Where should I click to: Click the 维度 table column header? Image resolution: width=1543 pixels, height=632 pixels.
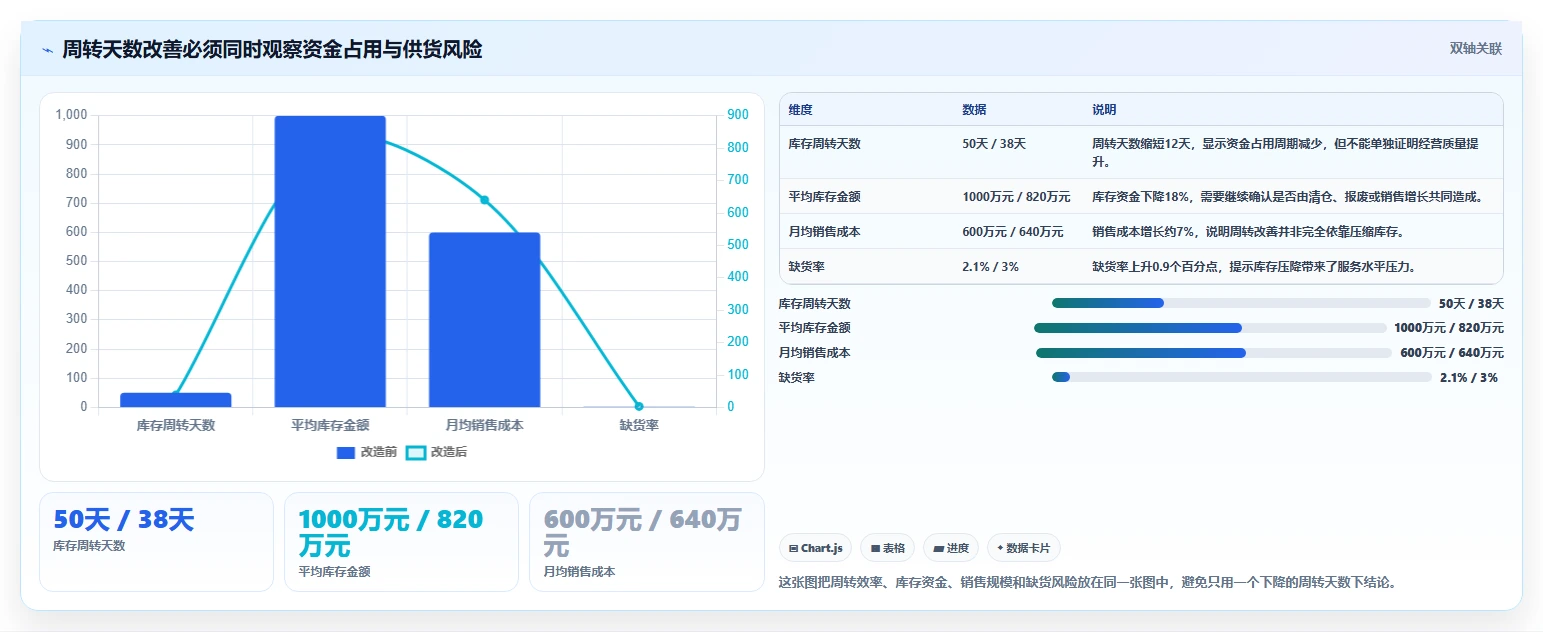801,110
